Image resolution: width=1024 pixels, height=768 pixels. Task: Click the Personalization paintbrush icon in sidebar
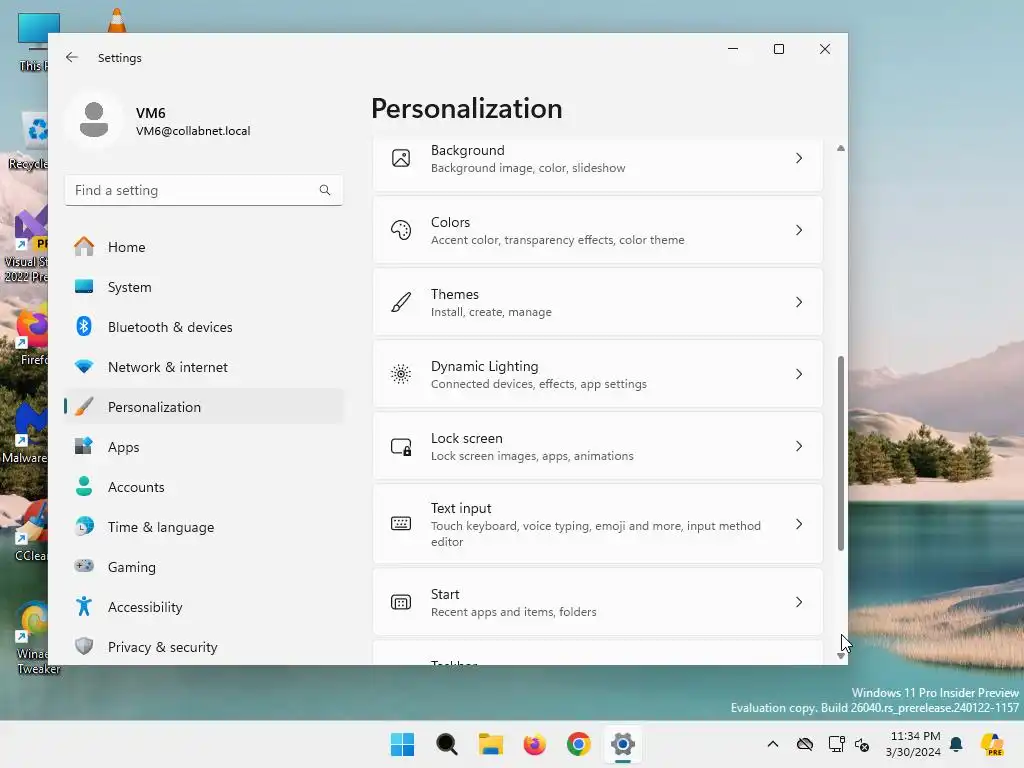coord(84,407)
